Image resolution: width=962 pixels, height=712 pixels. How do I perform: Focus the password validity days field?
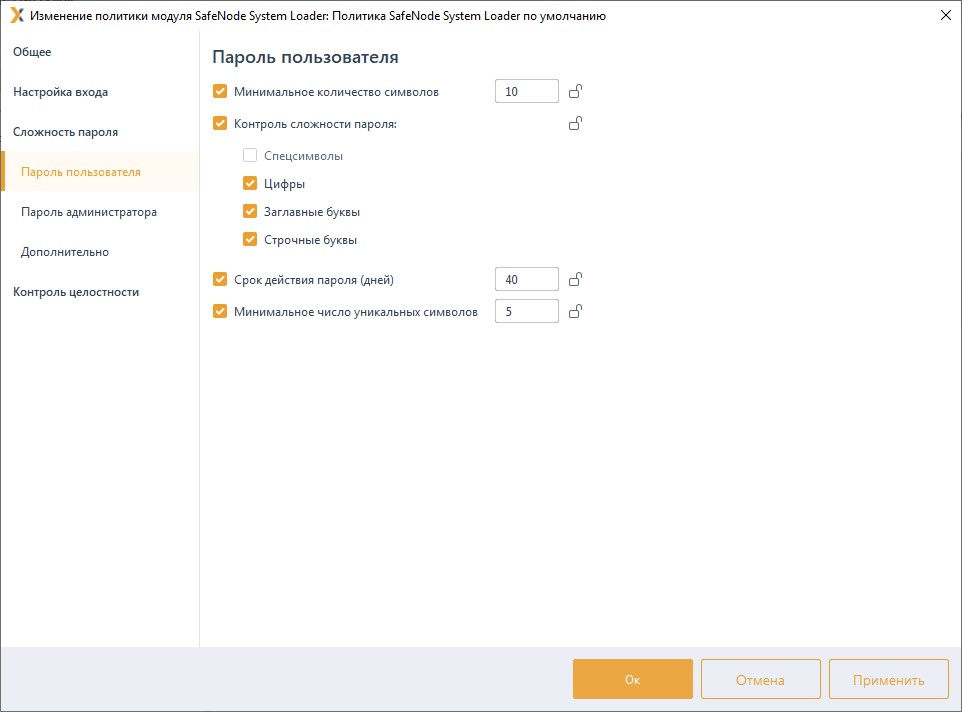point(526,280)
